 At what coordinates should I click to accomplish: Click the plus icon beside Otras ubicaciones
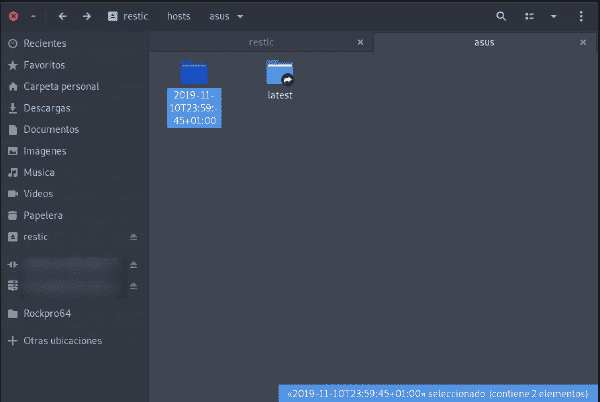tap(13, 340)
